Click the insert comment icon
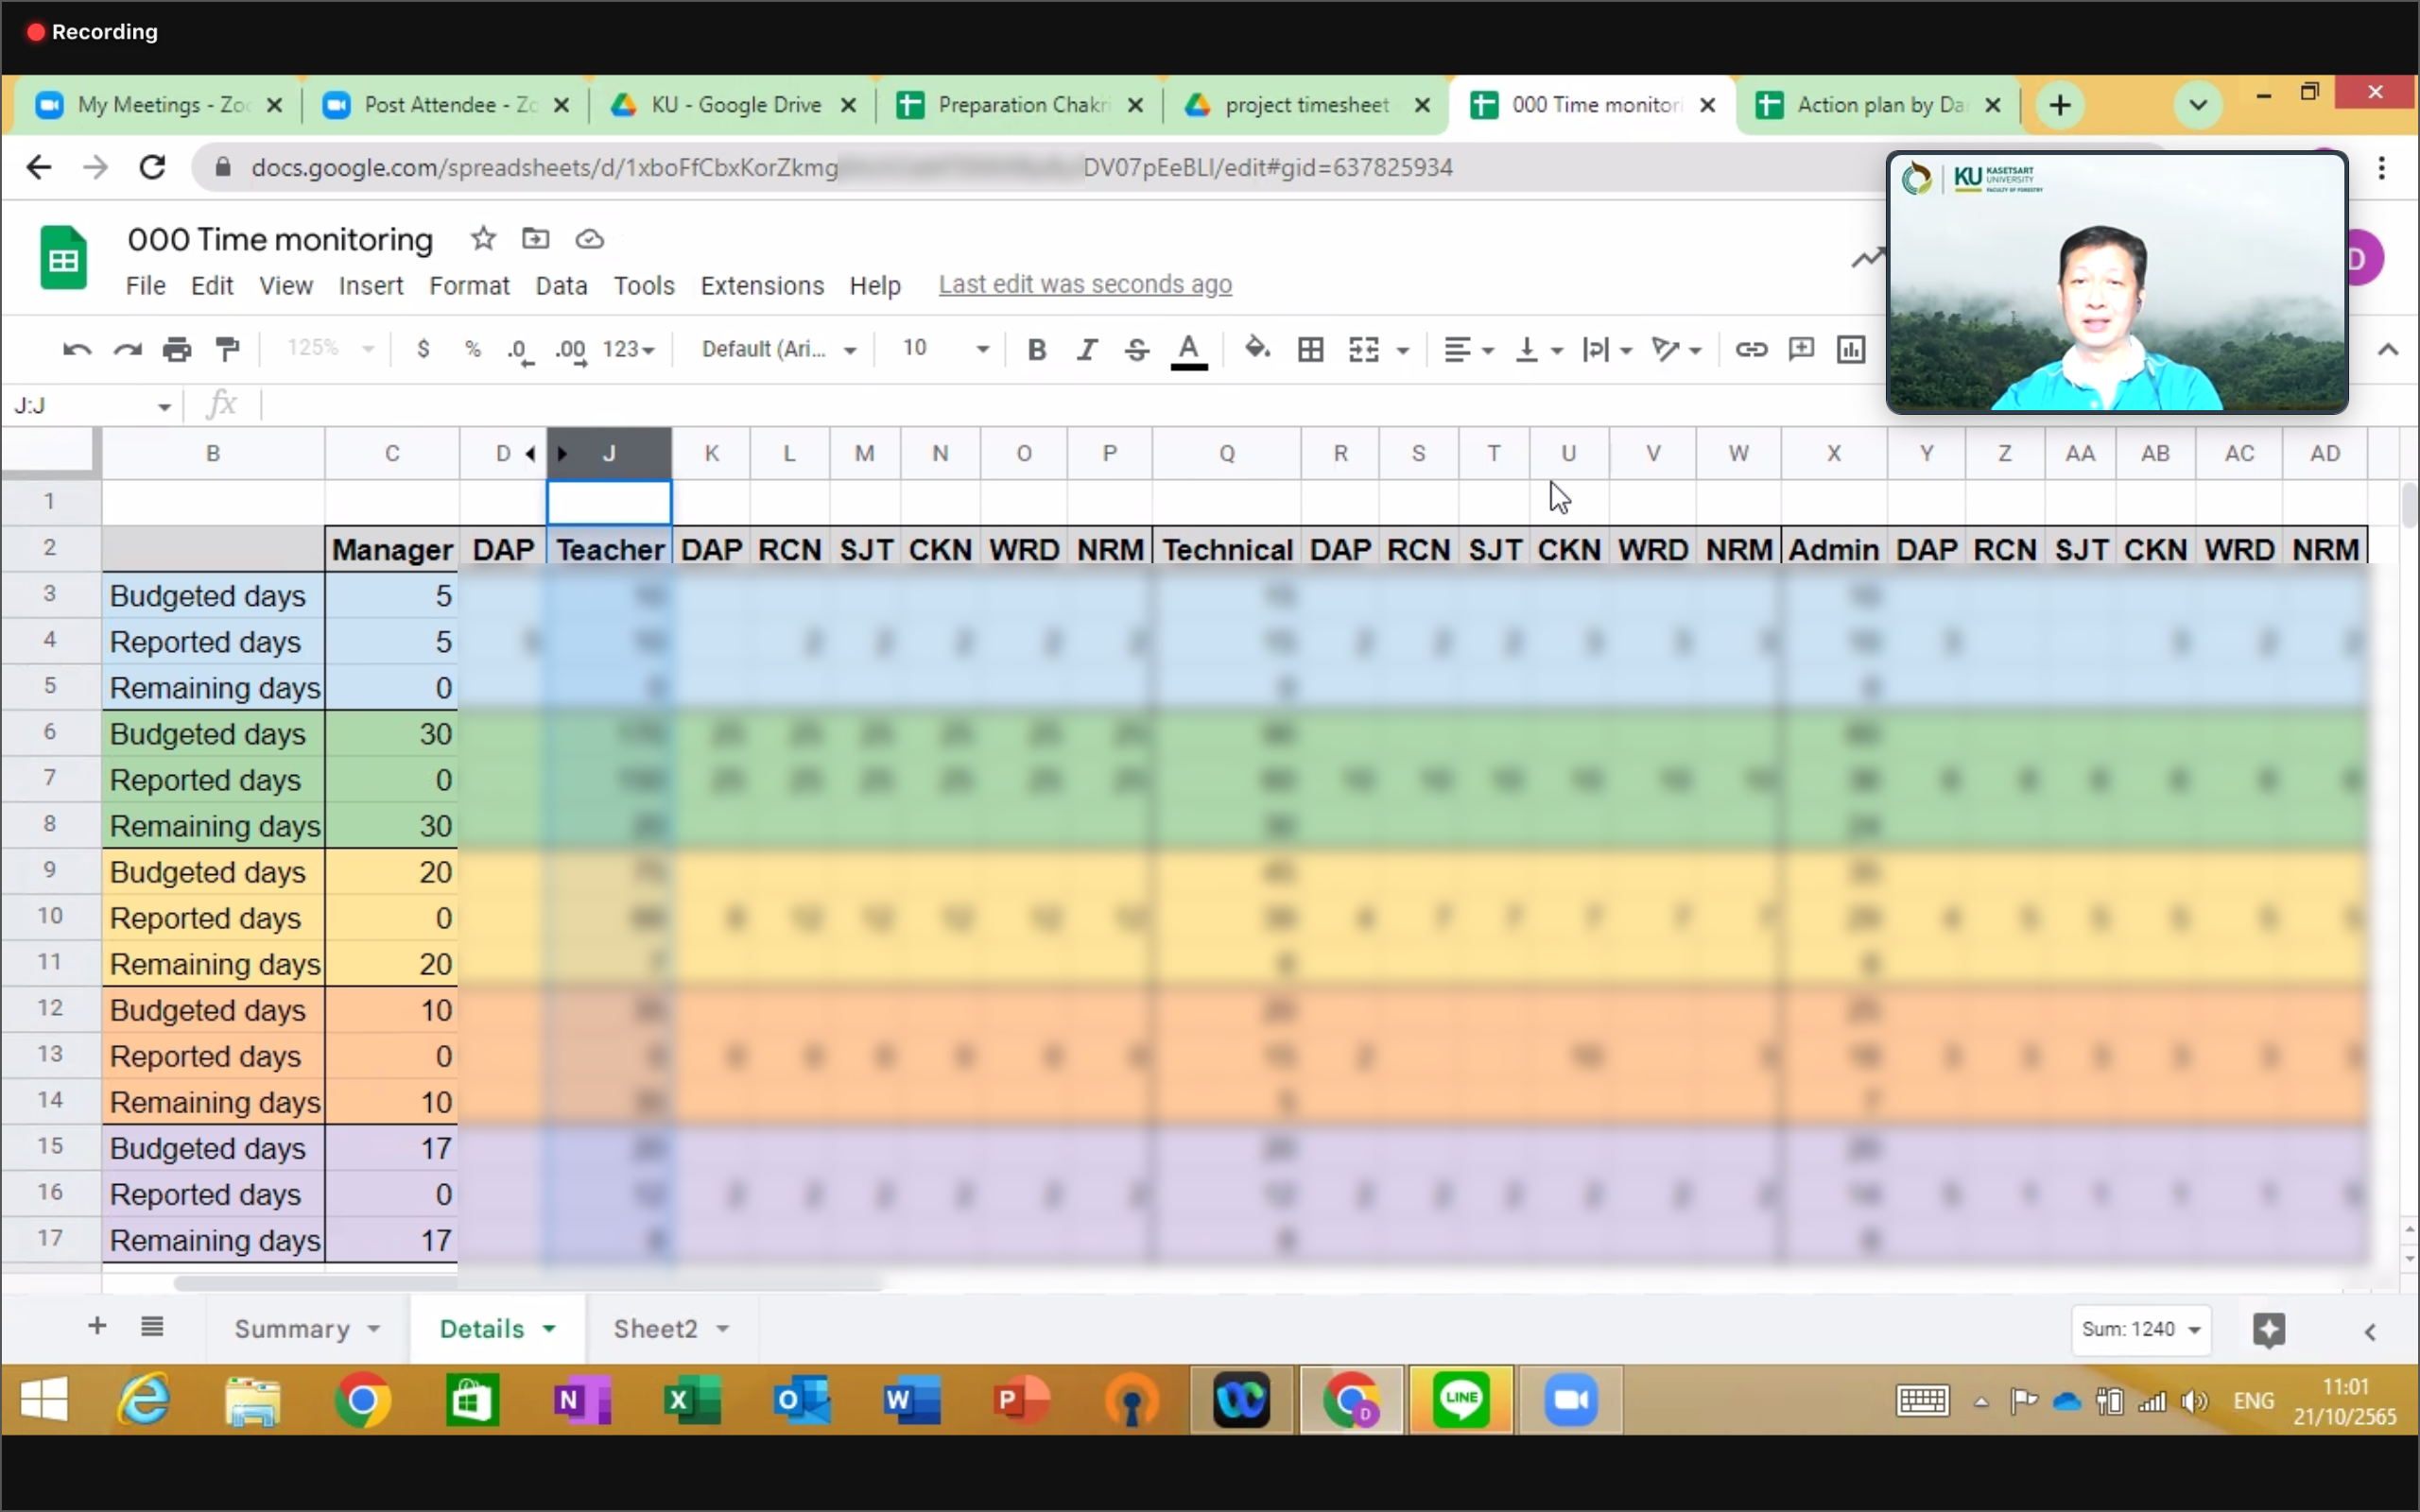2420x1512 pixels. [1801, 349]
